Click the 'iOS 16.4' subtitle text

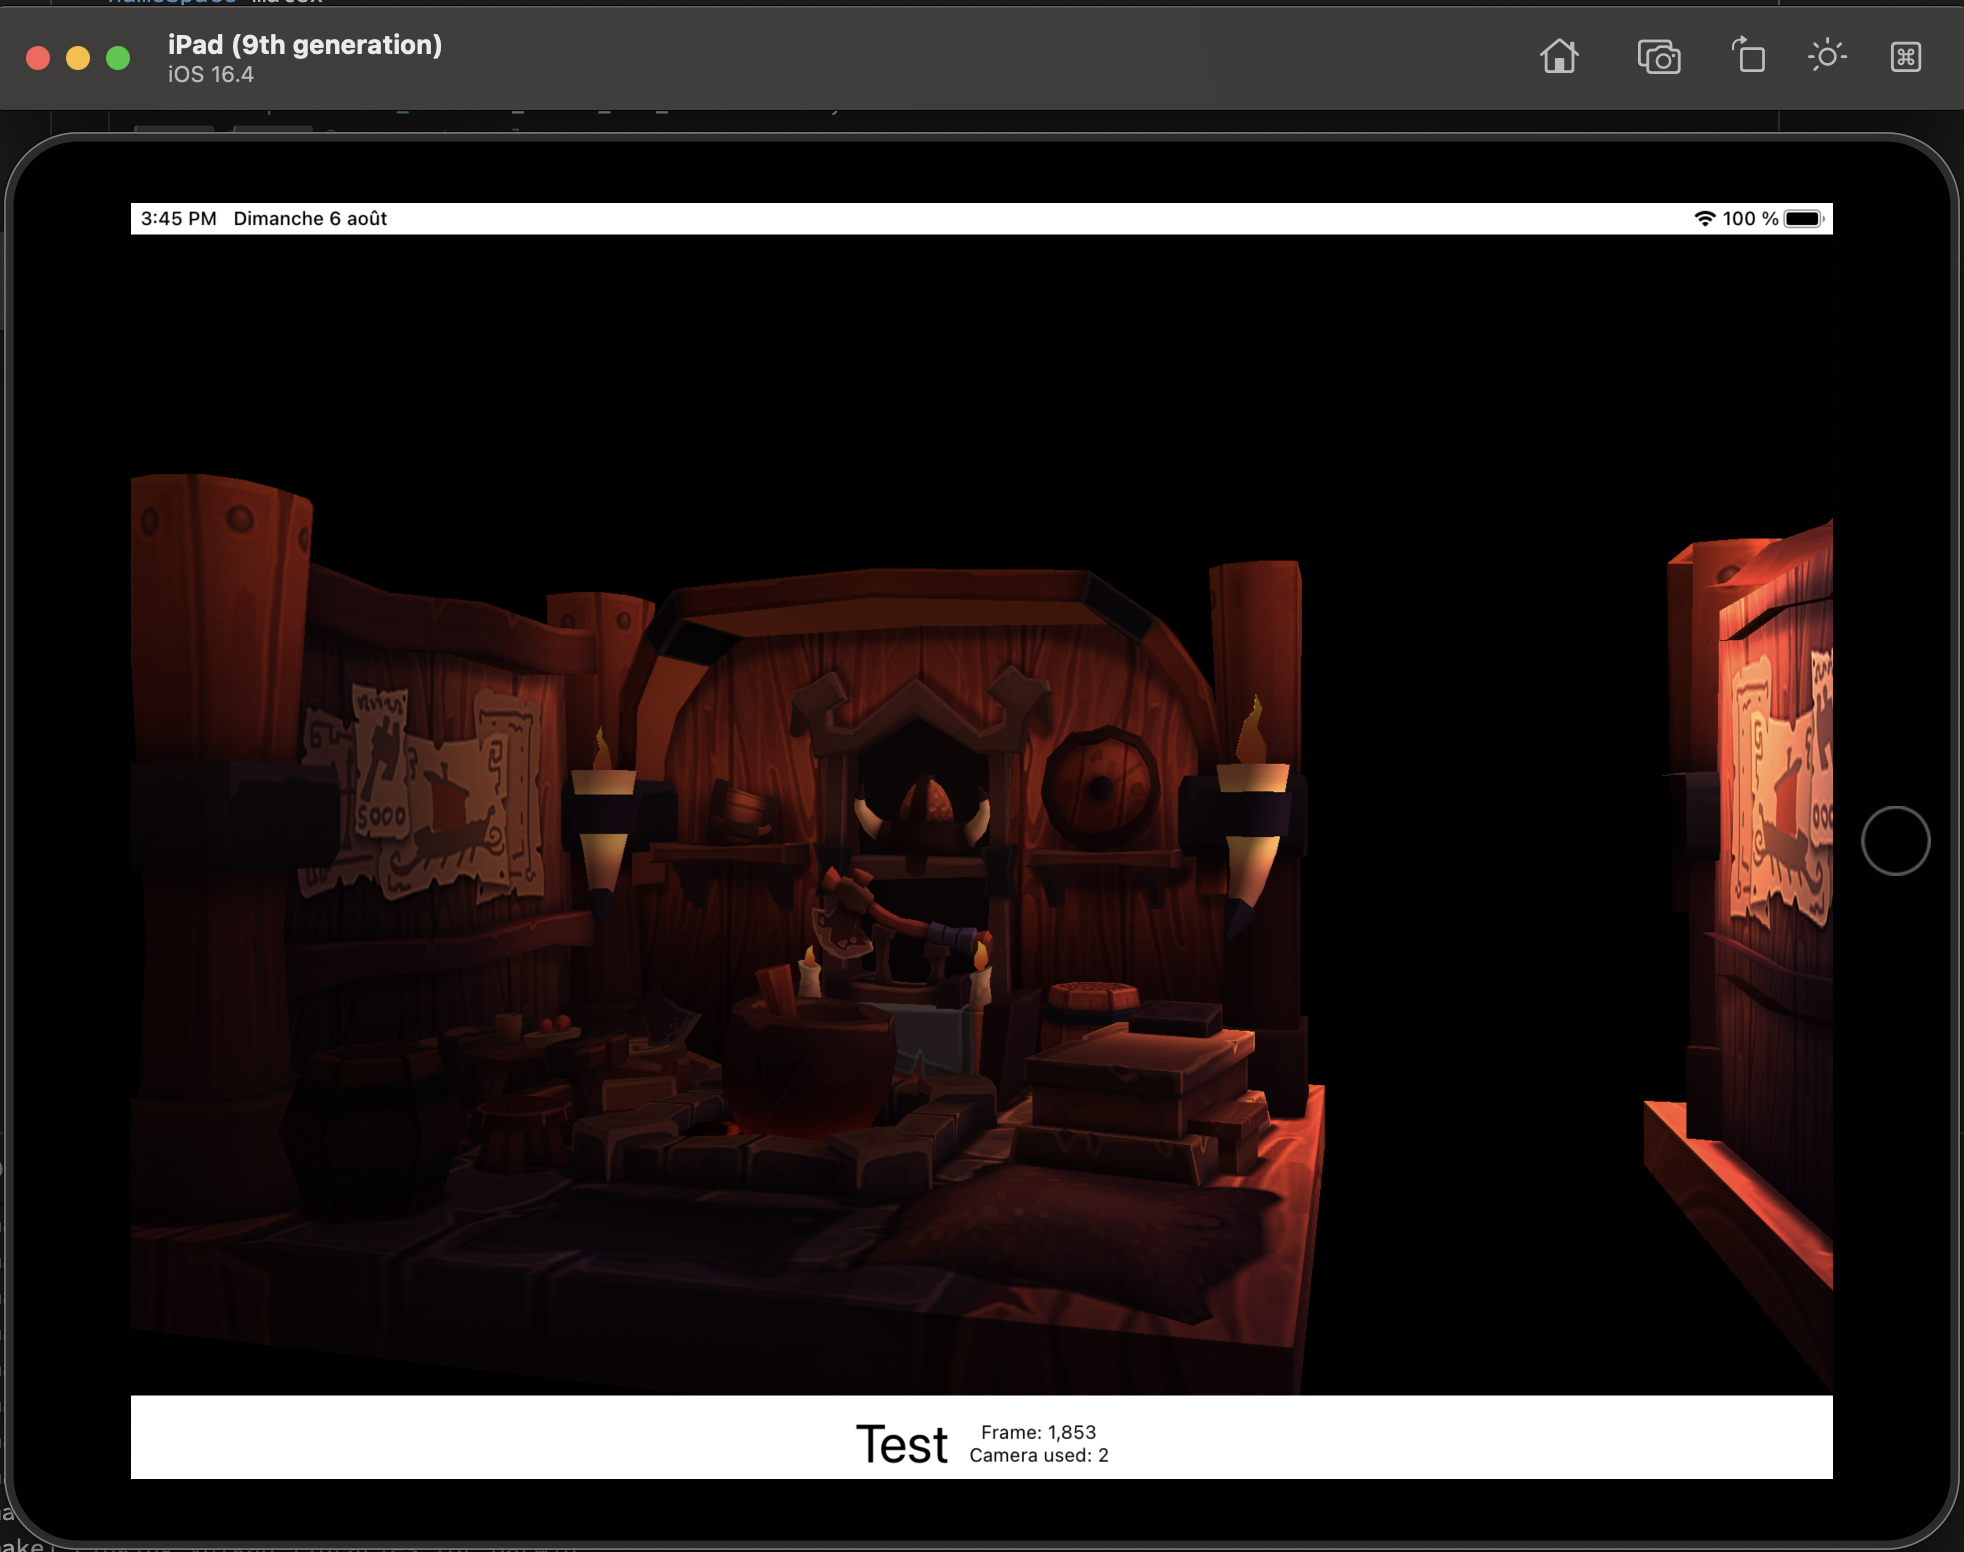pos(210,75)
